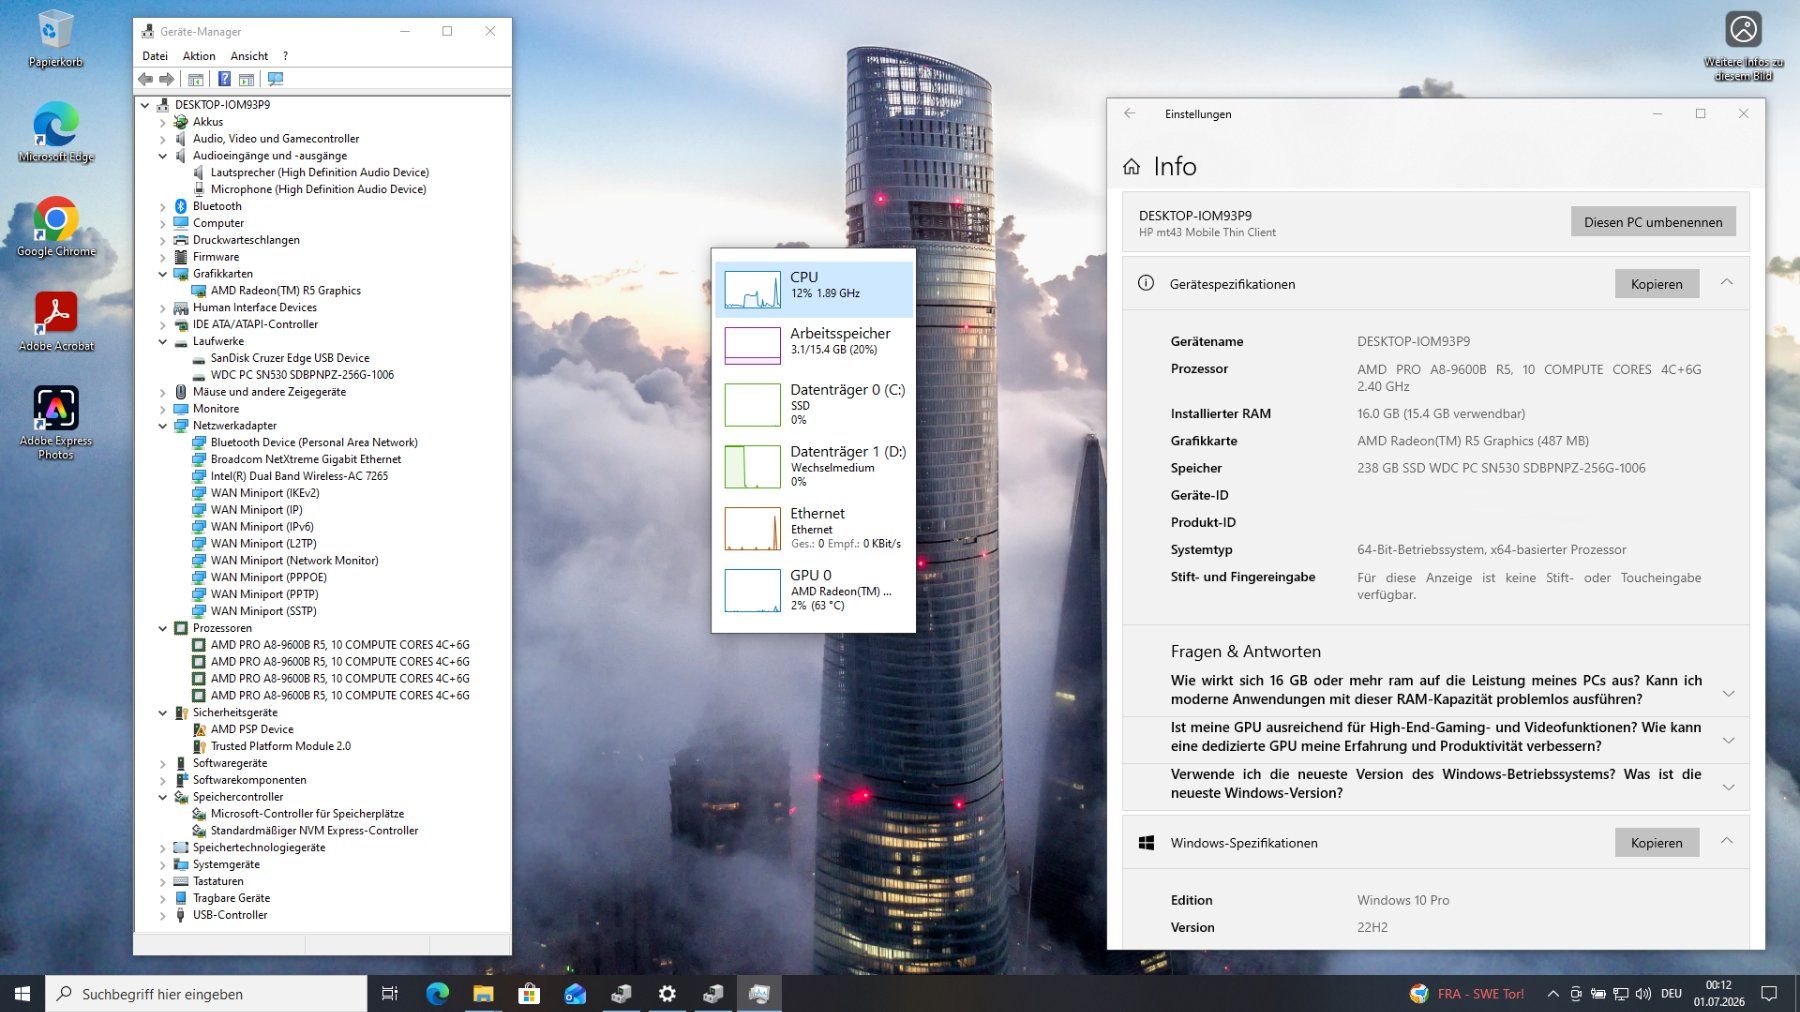1800x1012 pixels.
Task: Expand the GPU High-End-Gaming question chevron
Action: pos(1728,740)
